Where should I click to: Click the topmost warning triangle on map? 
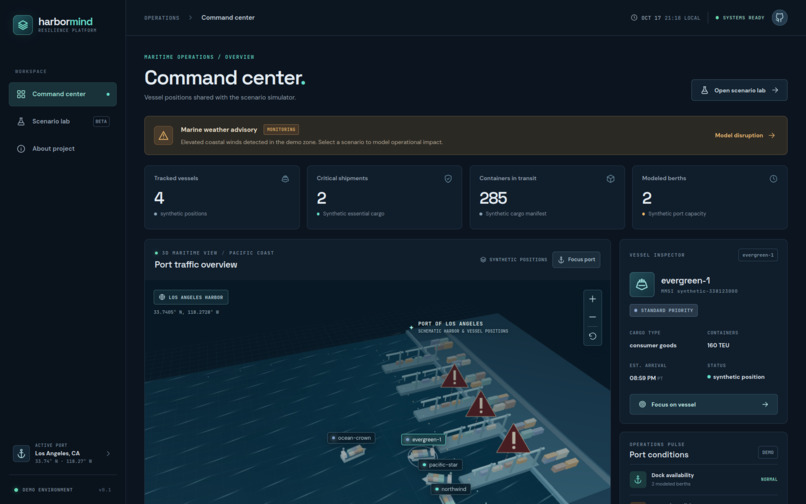click(454, 377)
